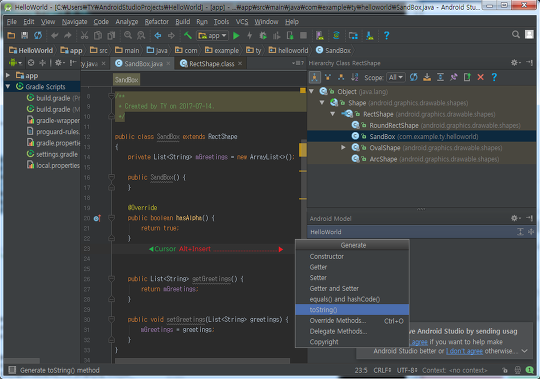This screenshot has width=540, height=379.
Task: Click the Redo arrow icon
Action: tap(68, 35)
